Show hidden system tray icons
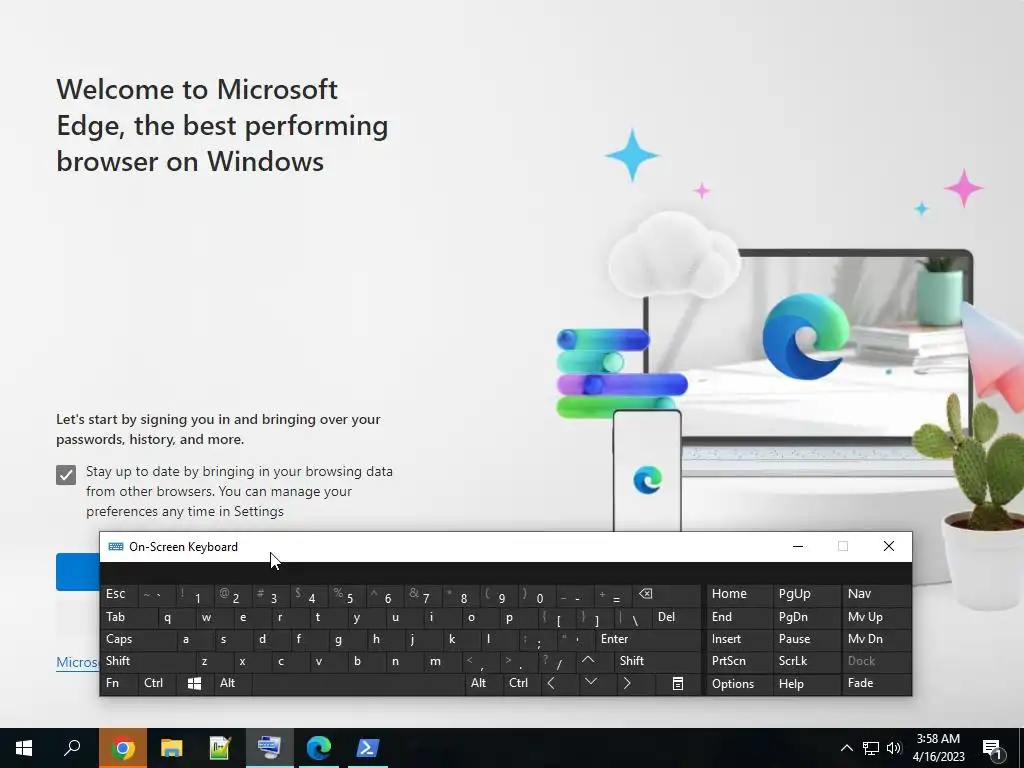This screenshot has width=1024, height=768. tap(846, 748)
